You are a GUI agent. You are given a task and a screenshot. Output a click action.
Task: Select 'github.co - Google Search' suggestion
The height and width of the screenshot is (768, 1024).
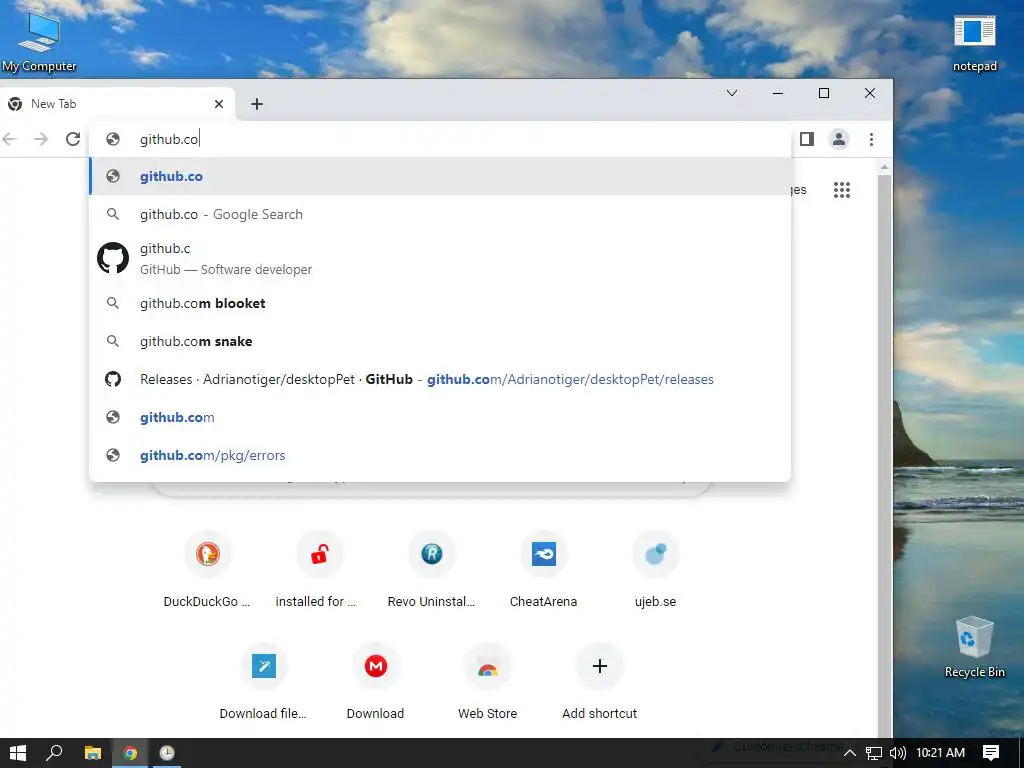(440, 214)
